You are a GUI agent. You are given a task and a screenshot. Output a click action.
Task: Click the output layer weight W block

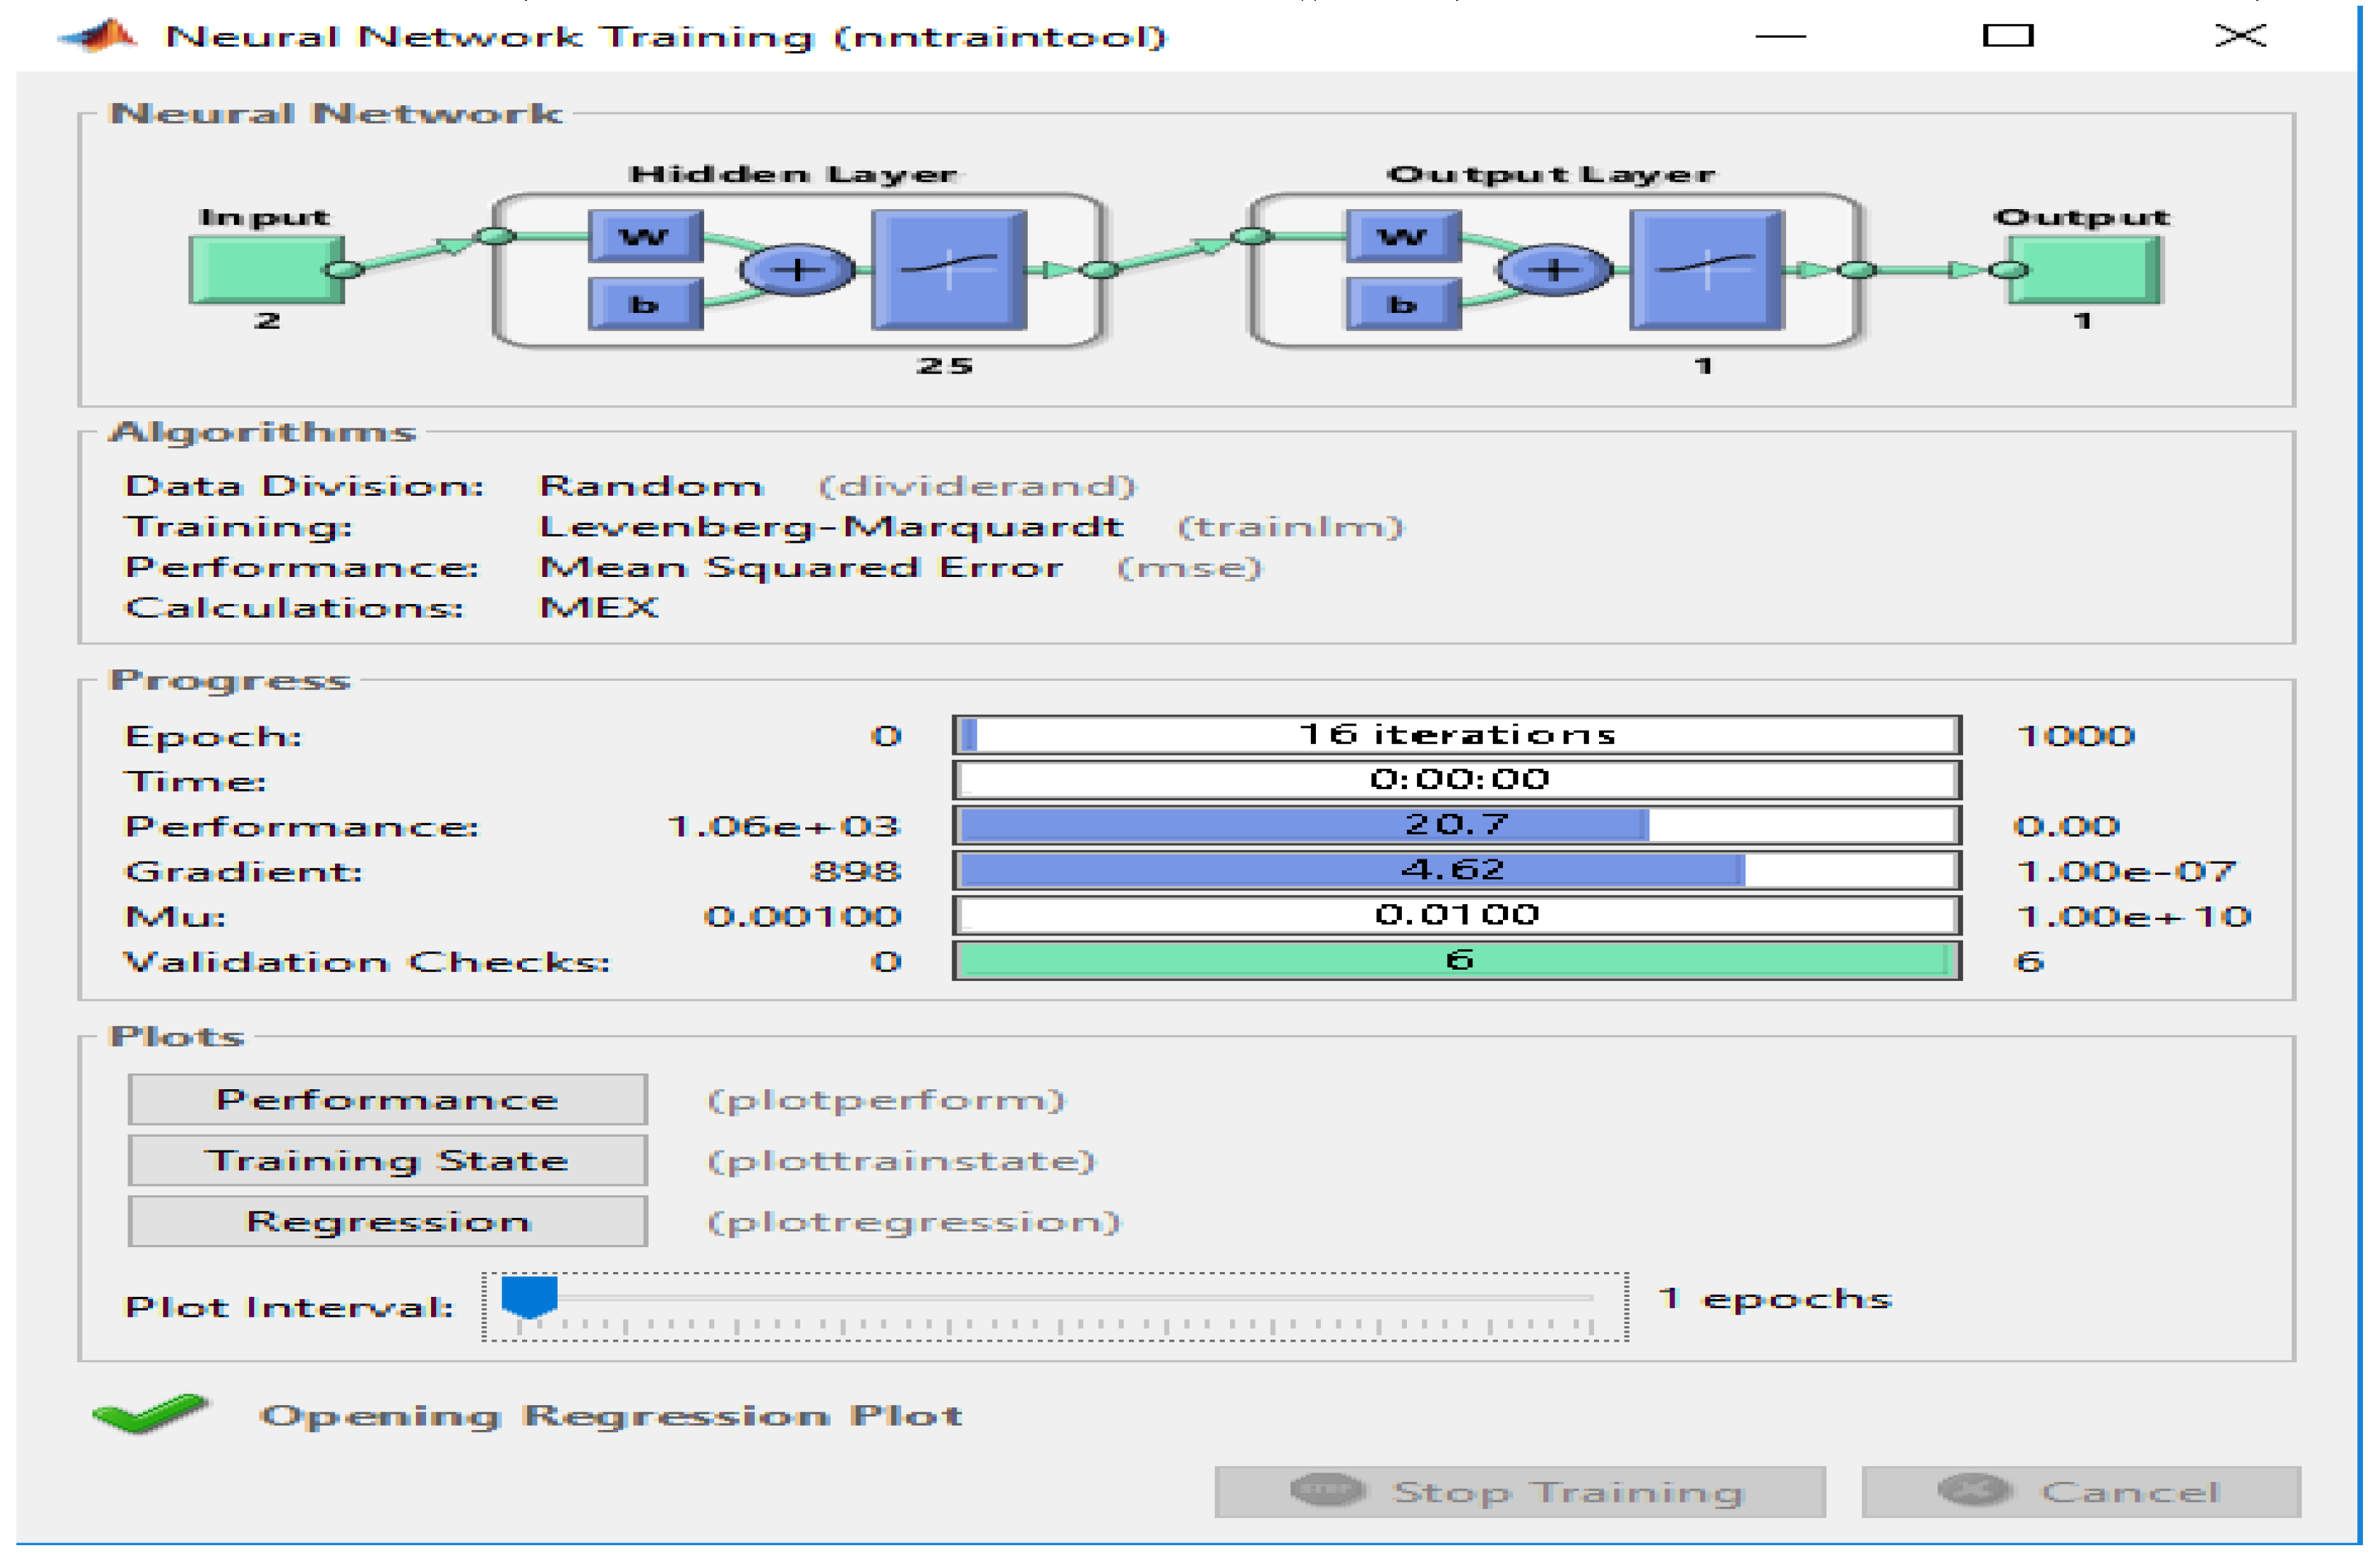pos(1403,237)
